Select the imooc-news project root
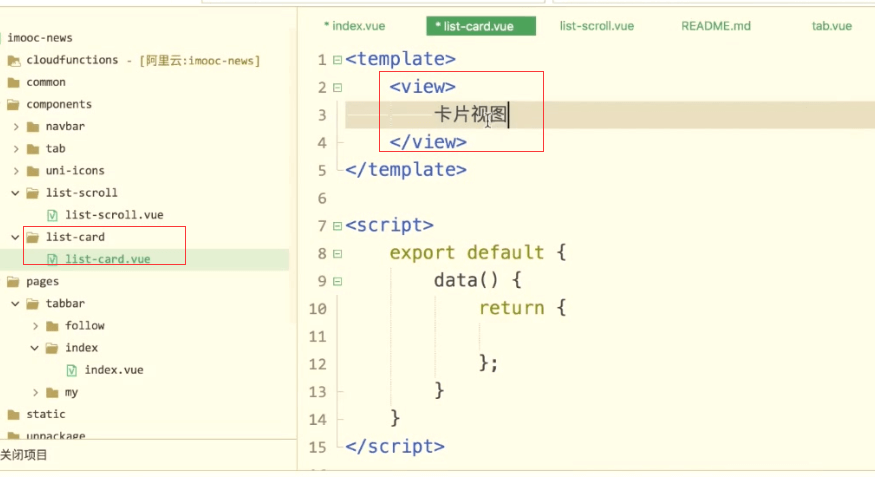 coord(40,38)
